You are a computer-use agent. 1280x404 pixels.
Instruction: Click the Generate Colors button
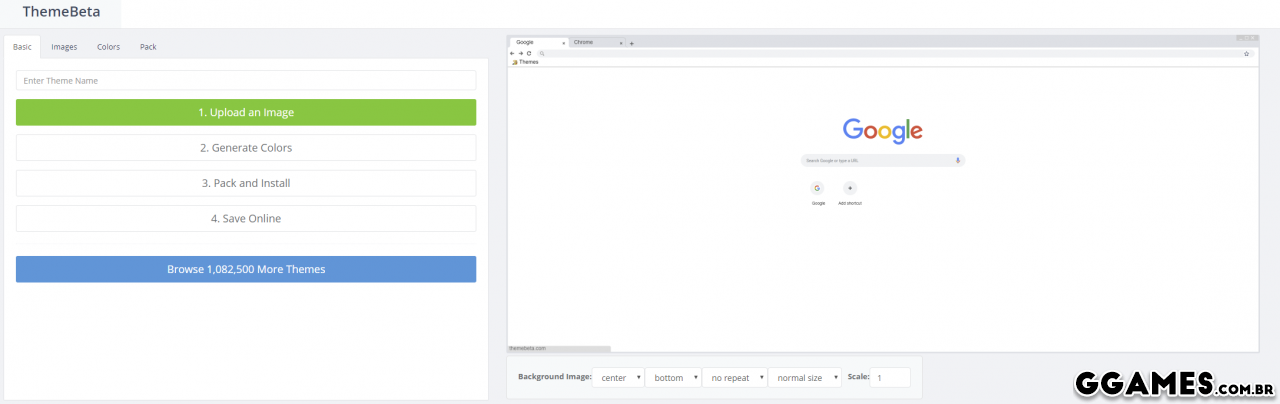[246, 148]
